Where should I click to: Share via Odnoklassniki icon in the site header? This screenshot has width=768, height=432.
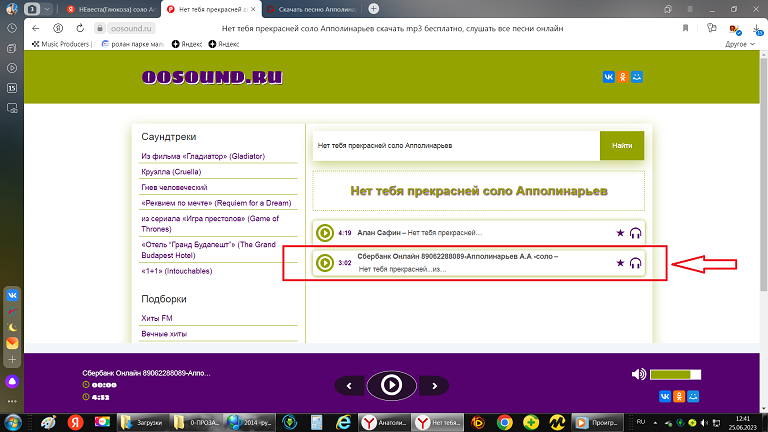click(x=623, y=77)
